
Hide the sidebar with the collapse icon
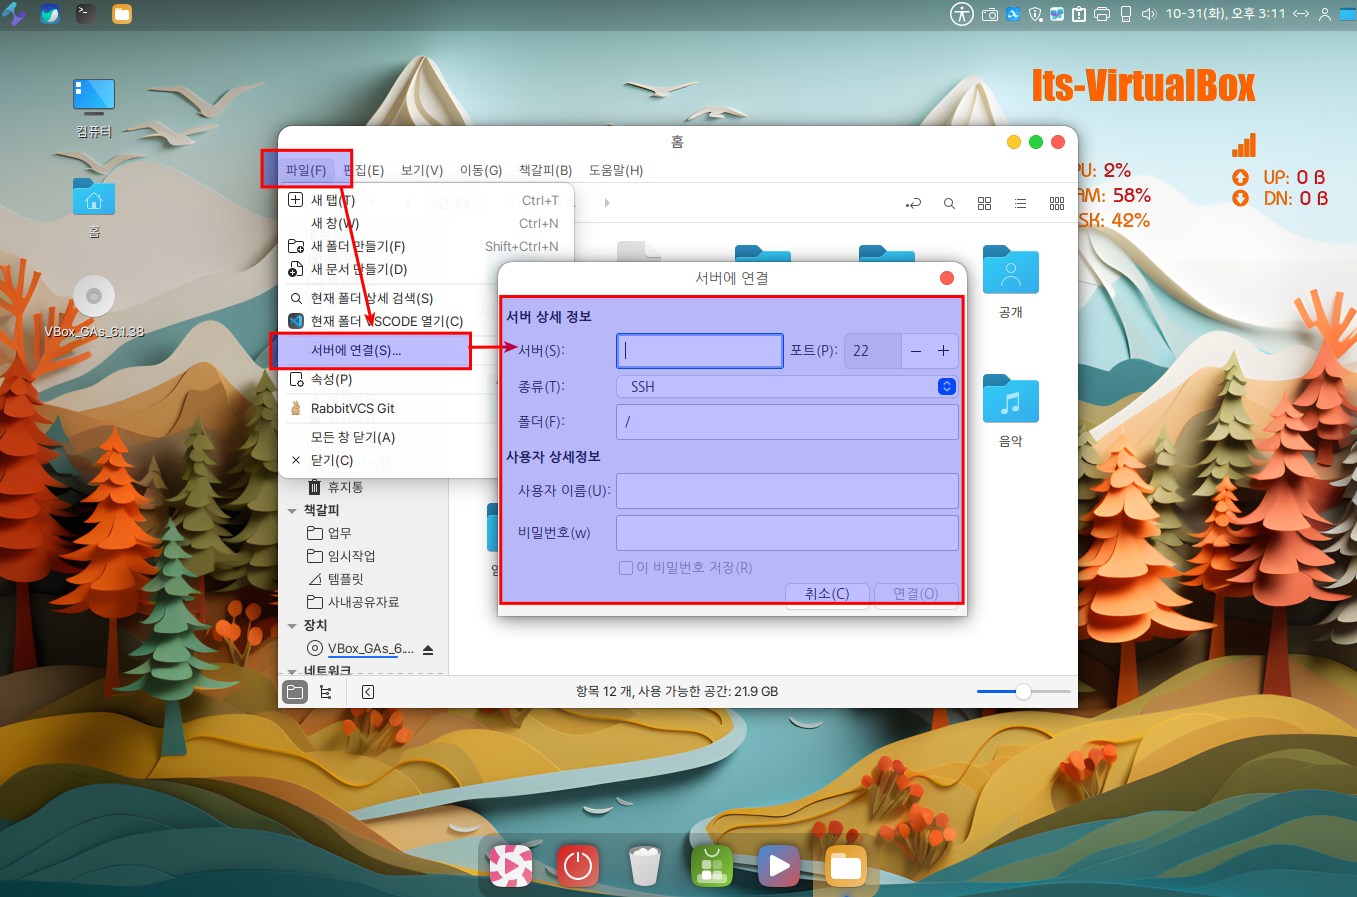tap(368, 691)
